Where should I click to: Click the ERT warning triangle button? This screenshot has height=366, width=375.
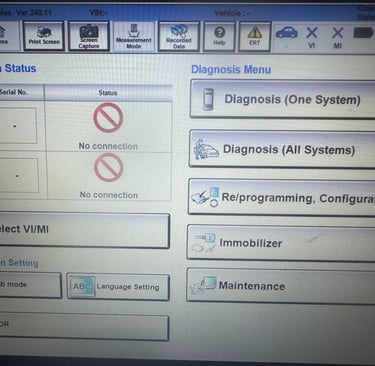(x=255, y=37)
